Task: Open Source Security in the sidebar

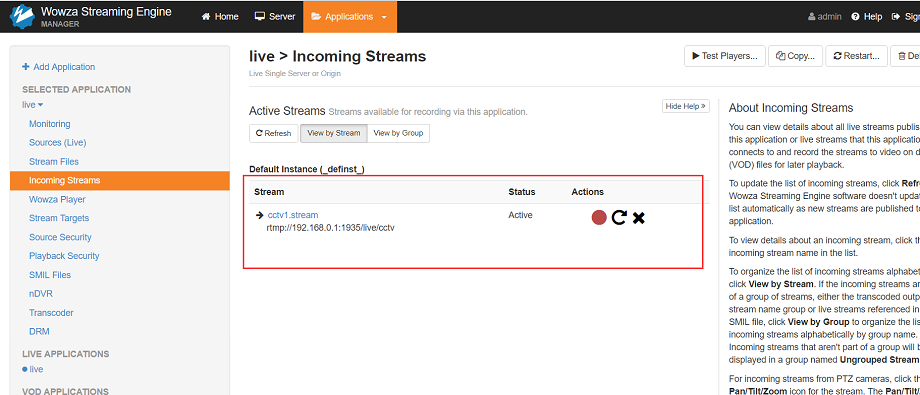Action: pyautogui.click(x=60, y=237)
